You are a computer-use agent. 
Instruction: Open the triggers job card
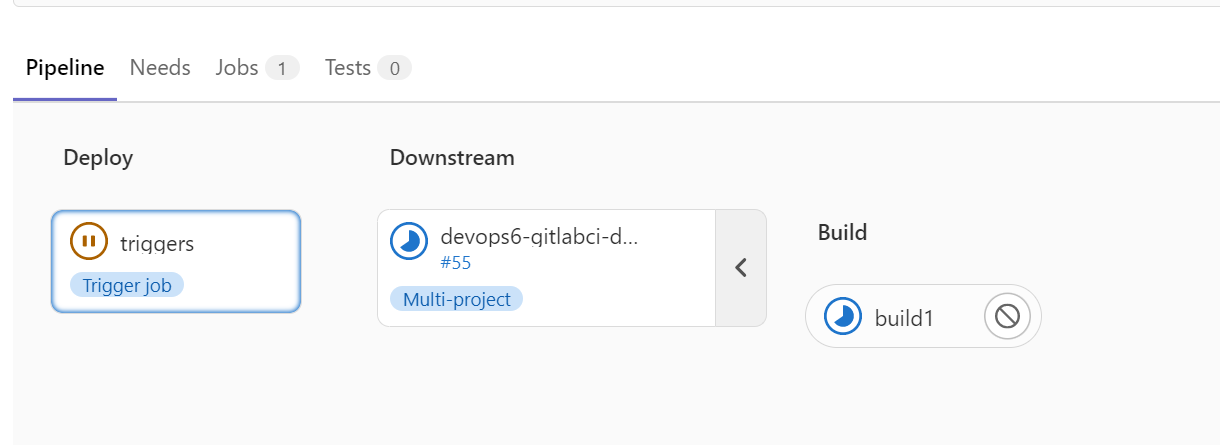(176, 262)
